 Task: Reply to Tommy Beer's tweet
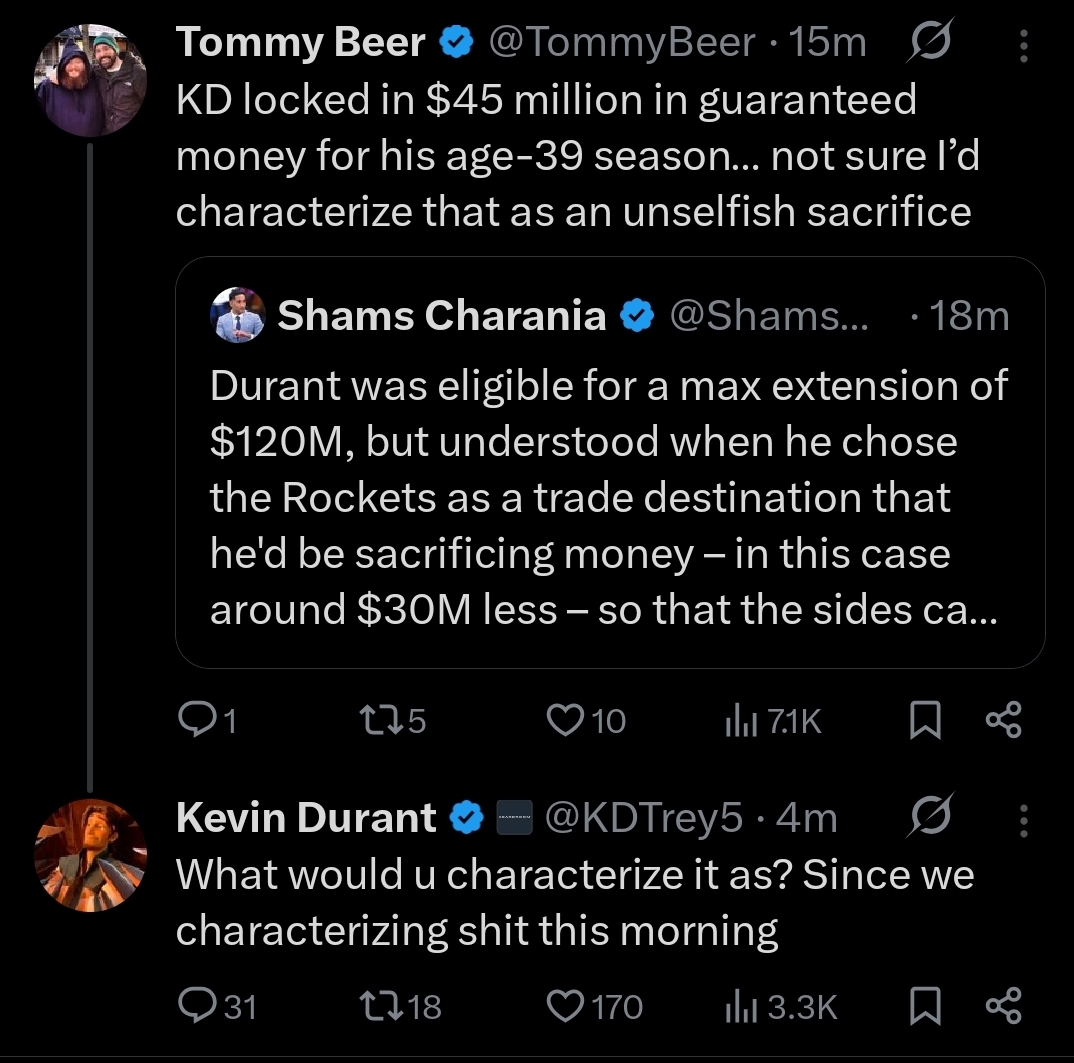pos(191,720)
